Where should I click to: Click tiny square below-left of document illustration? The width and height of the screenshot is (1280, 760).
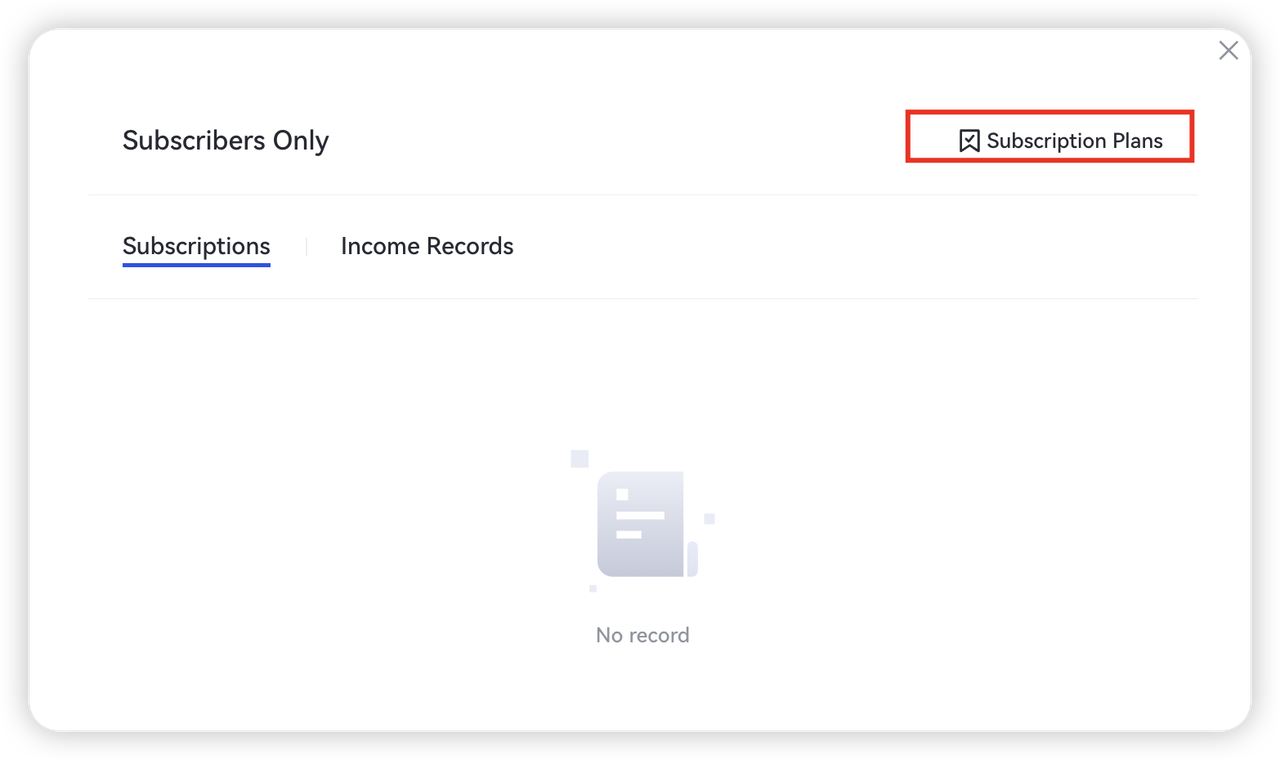click(593, 589)
